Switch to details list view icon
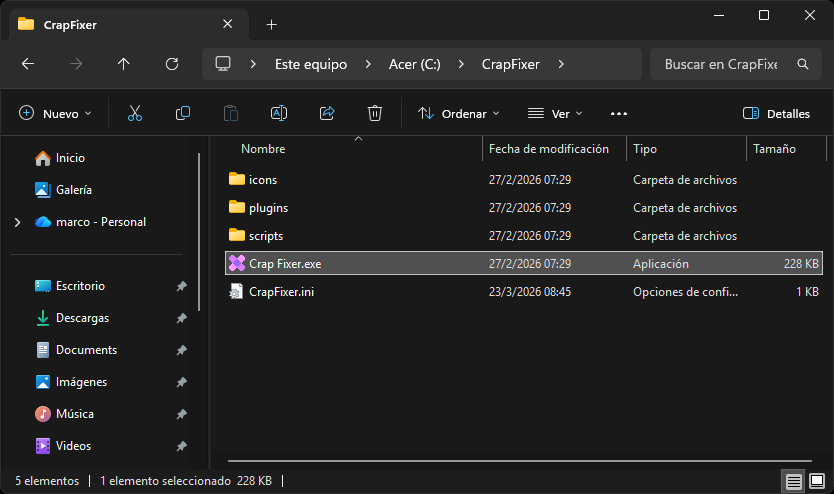Viewport: 834px width, 494px height. [x=793, y=482]
